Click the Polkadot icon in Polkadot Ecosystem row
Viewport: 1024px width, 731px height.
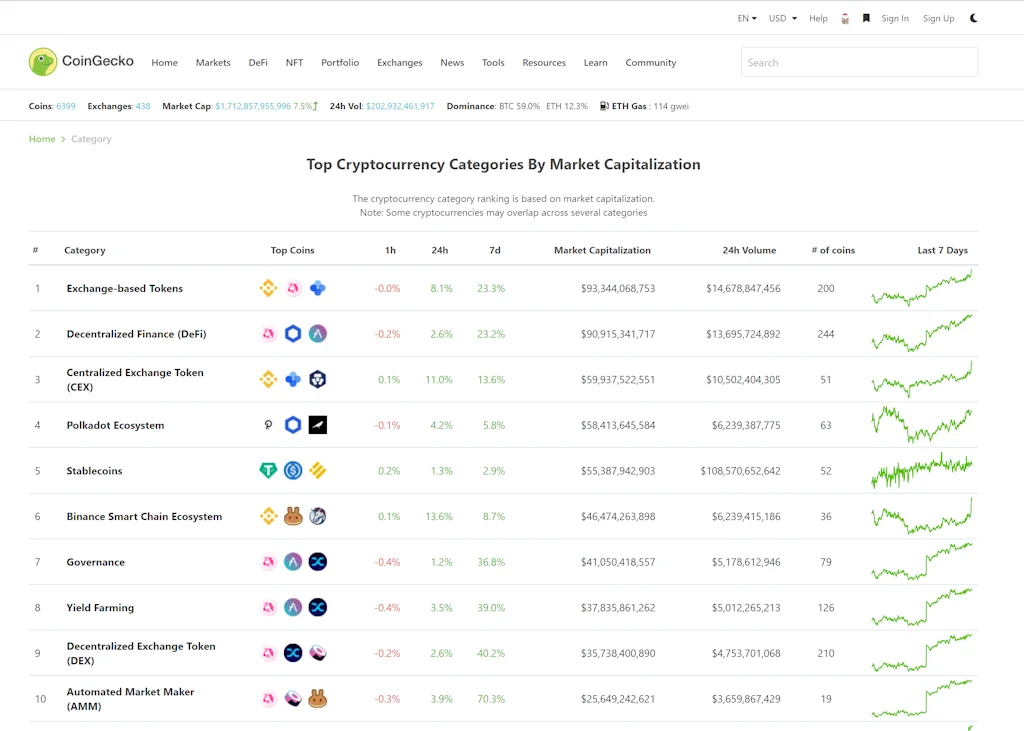coord(268,425)
